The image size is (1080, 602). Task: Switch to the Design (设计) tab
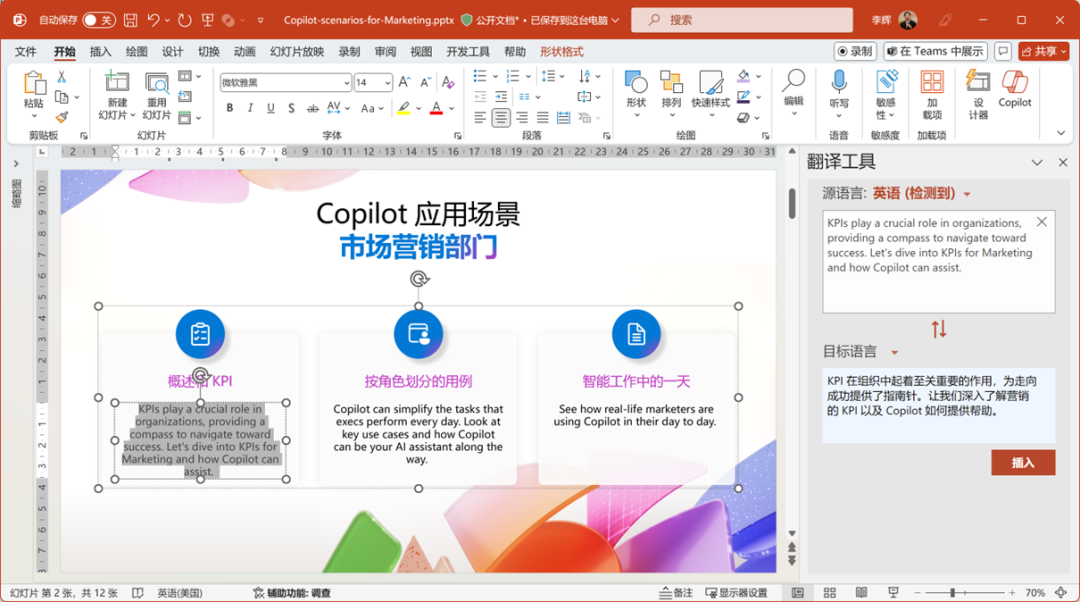click(x=172, y=52)
